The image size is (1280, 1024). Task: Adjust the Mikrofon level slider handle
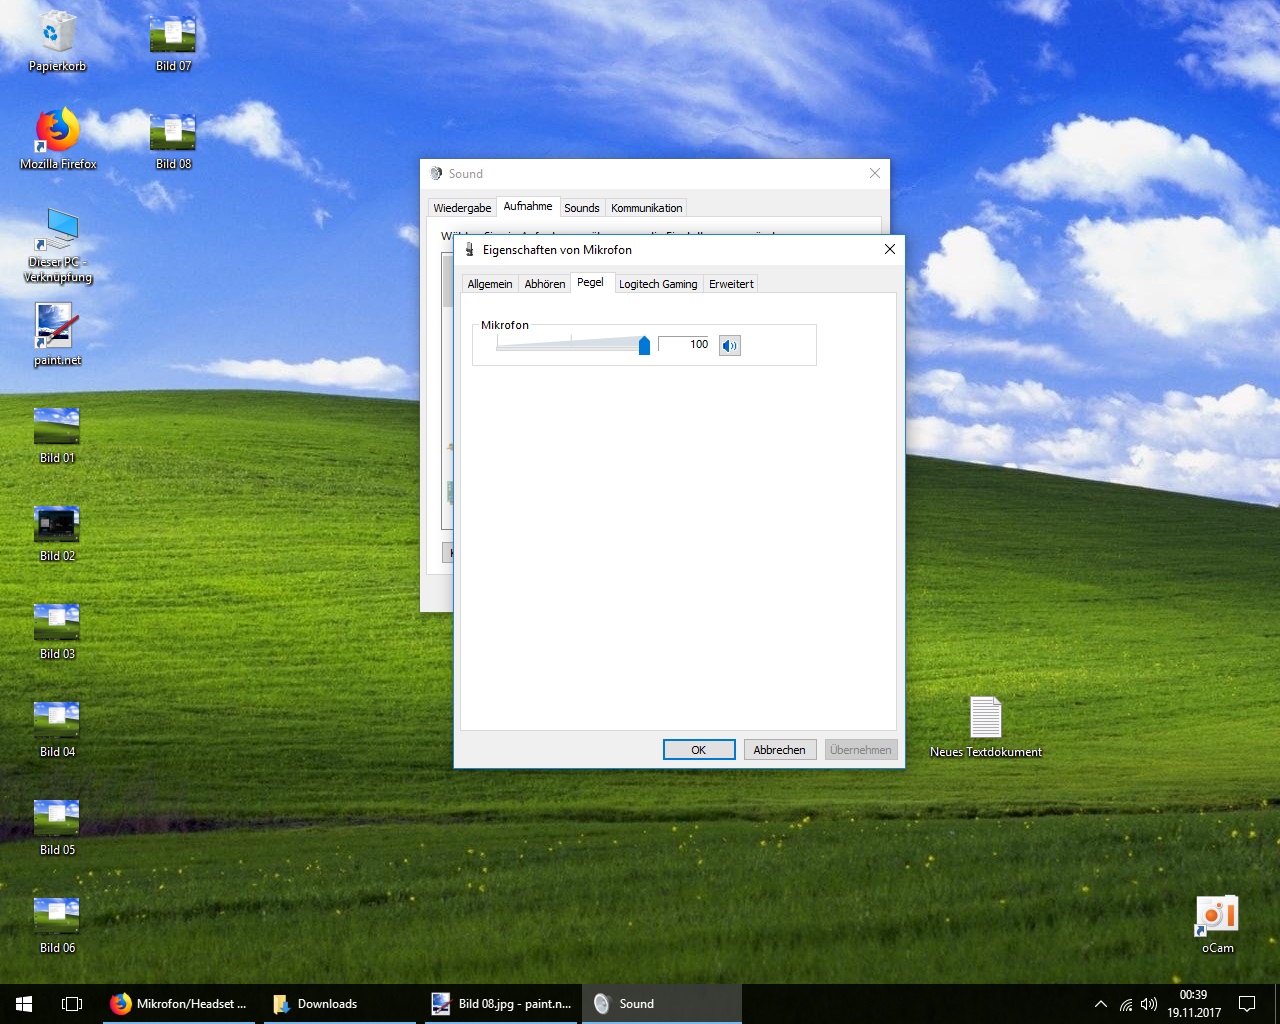[x=644, y=345]
